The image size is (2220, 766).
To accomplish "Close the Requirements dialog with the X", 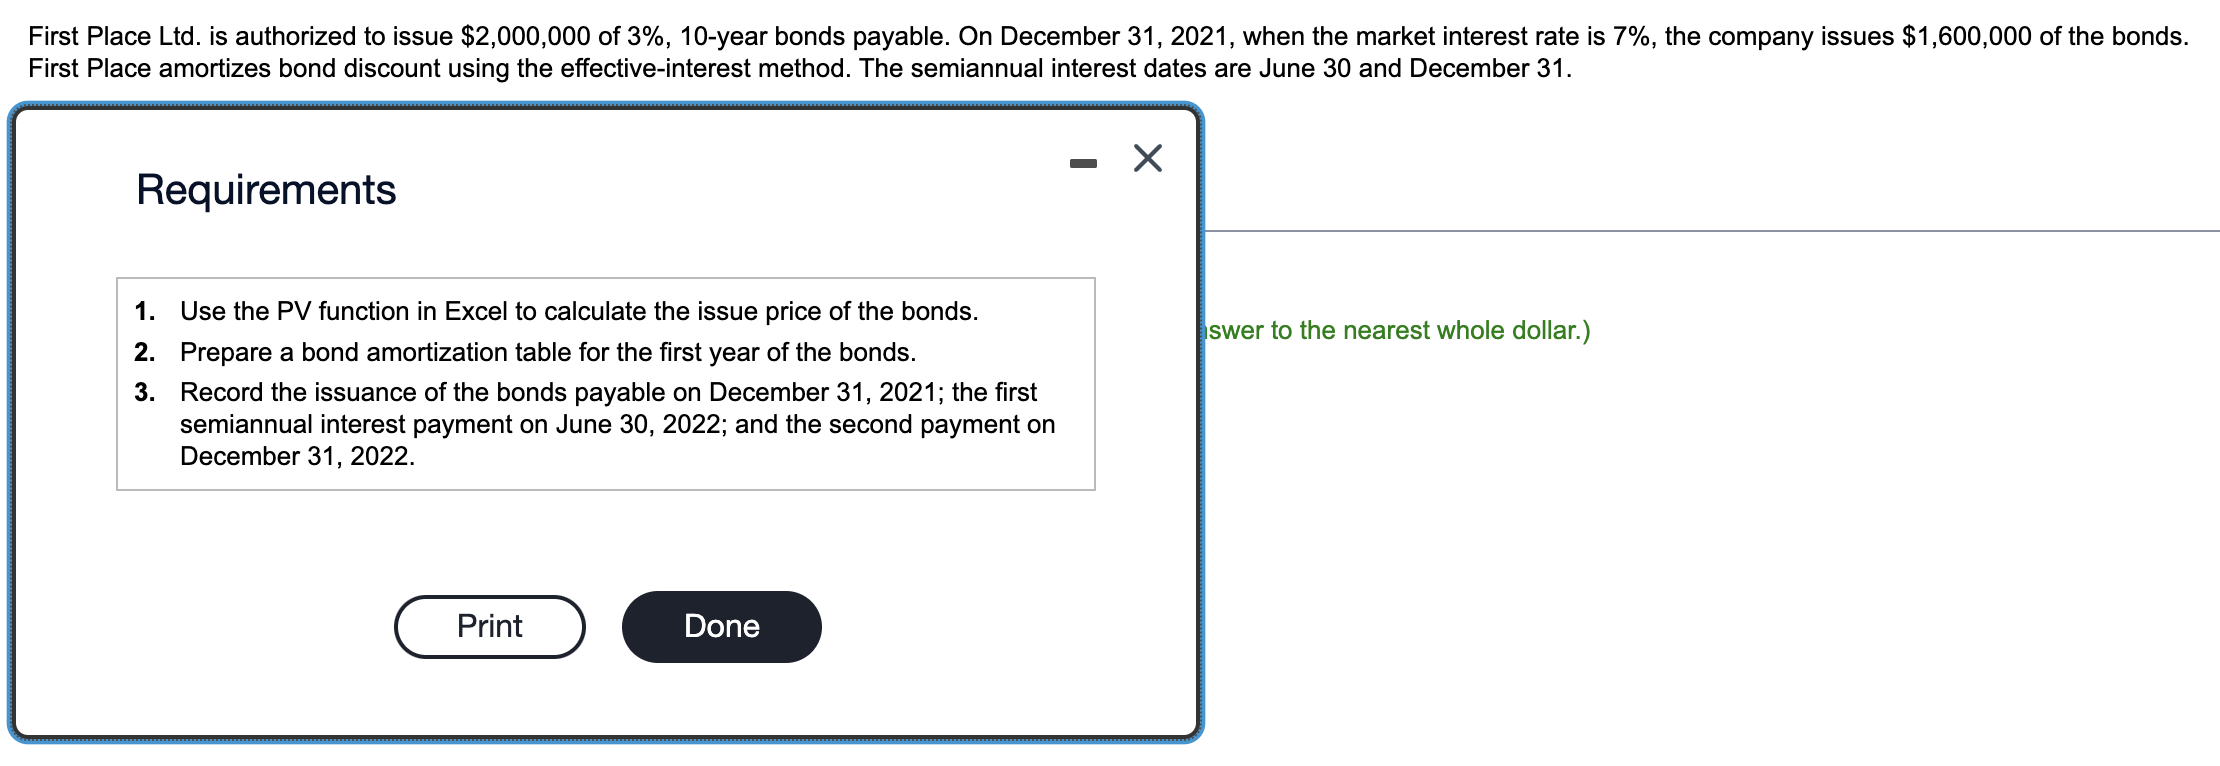I will click(x=1146, y=158).
